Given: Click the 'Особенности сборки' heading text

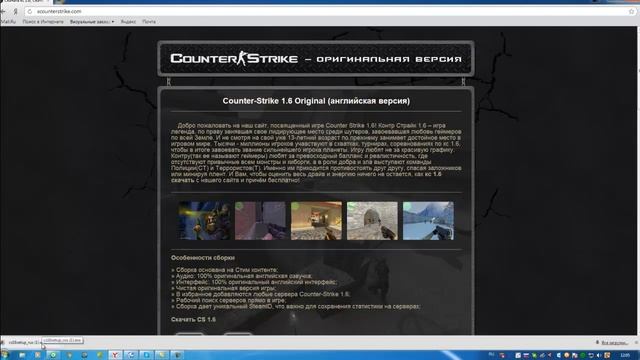Looking at the screenshot, I should [202, 258].
